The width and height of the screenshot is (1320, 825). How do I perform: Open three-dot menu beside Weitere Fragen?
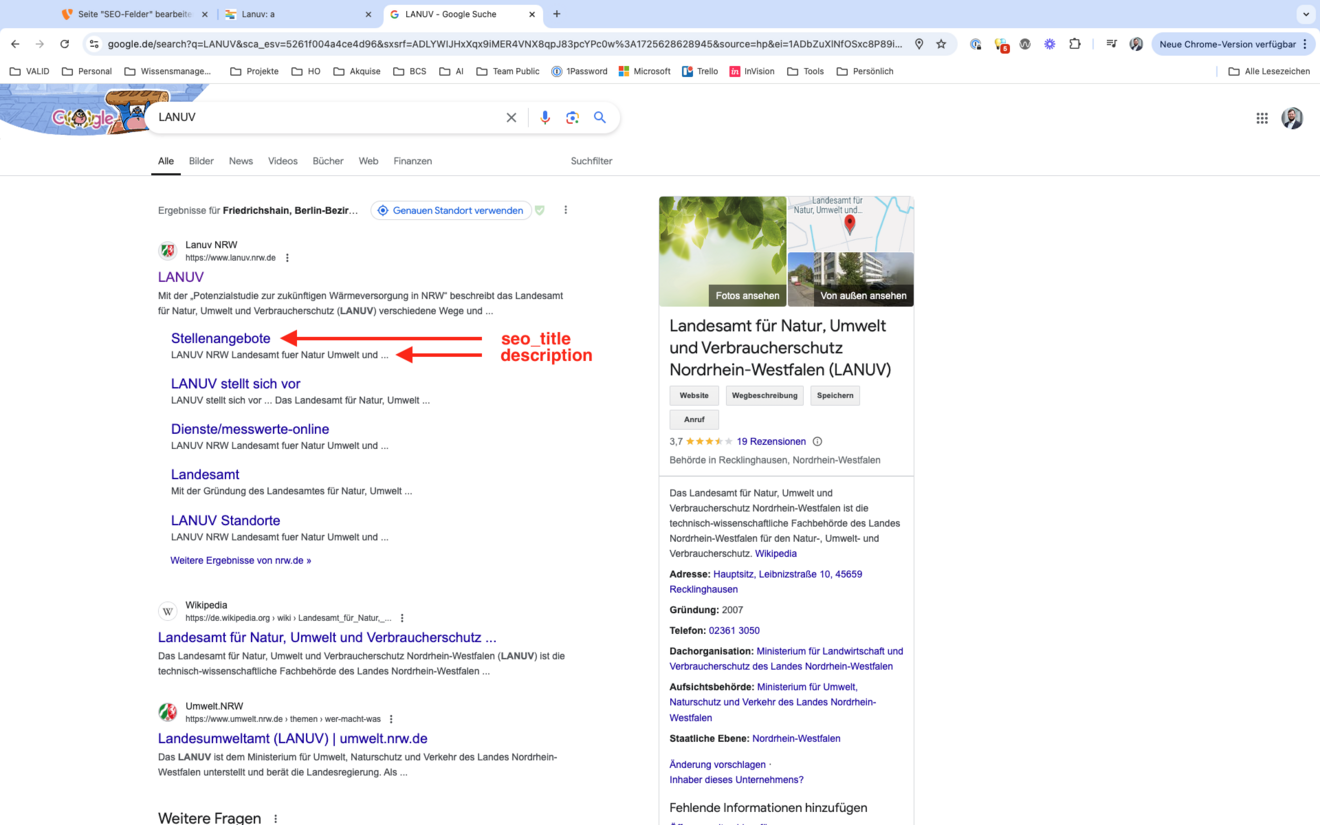point(275,819)
